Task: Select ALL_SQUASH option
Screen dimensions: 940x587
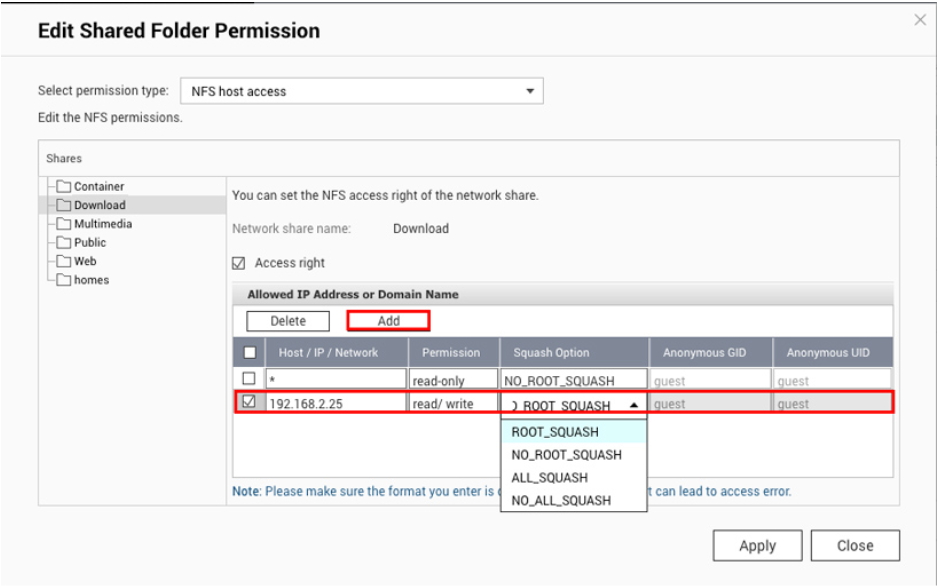Action: (x=549, y=478)
